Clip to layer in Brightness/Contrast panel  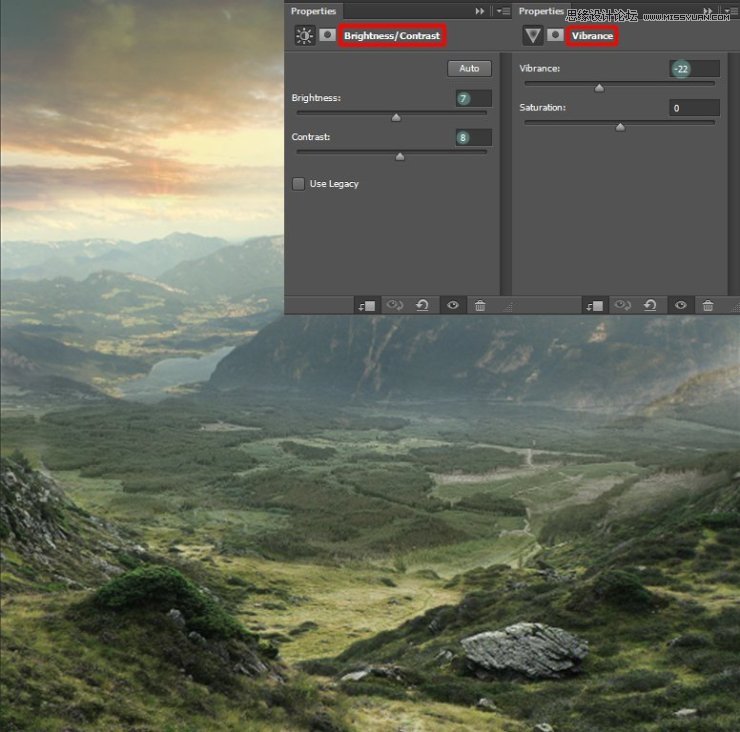point(367,306)
